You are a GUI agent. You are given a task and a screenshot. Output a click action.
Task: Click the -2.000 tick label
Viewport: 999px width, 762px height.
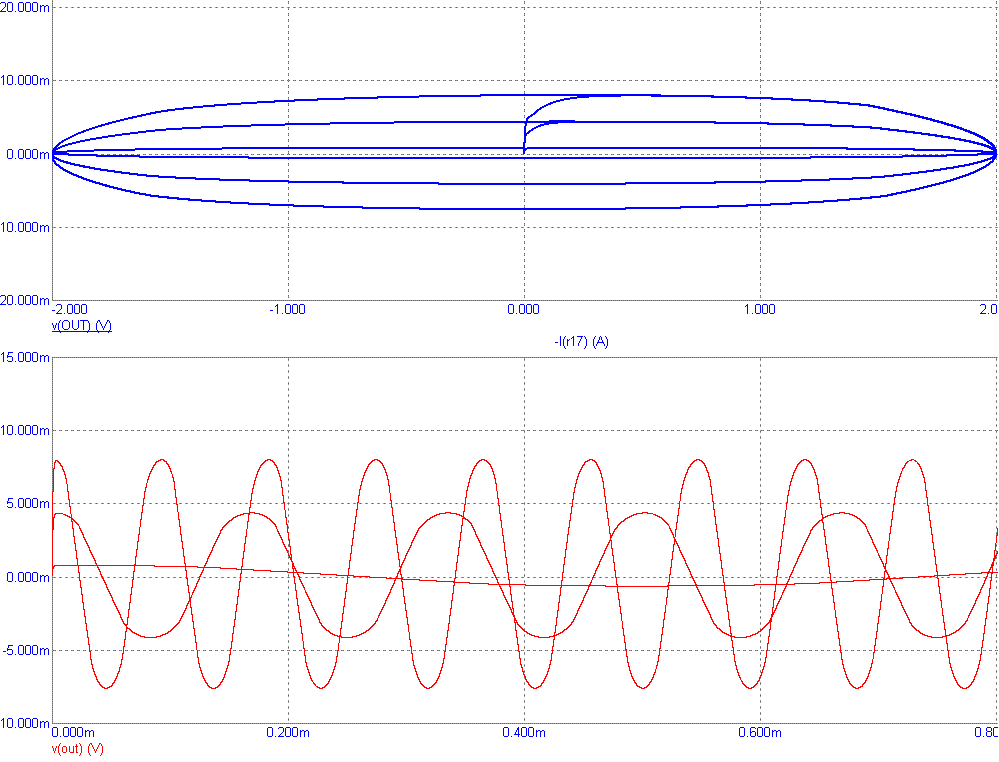69,310
